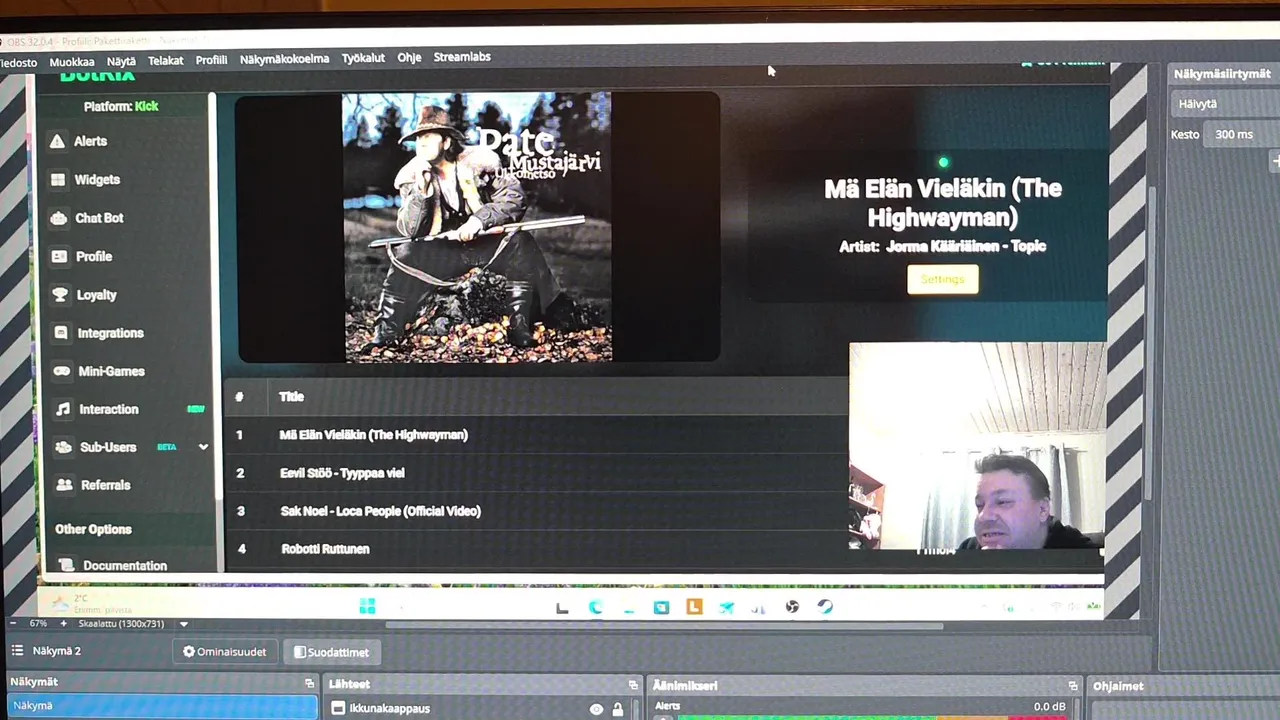Open the Työkalut menu

(x=363, y=58)
